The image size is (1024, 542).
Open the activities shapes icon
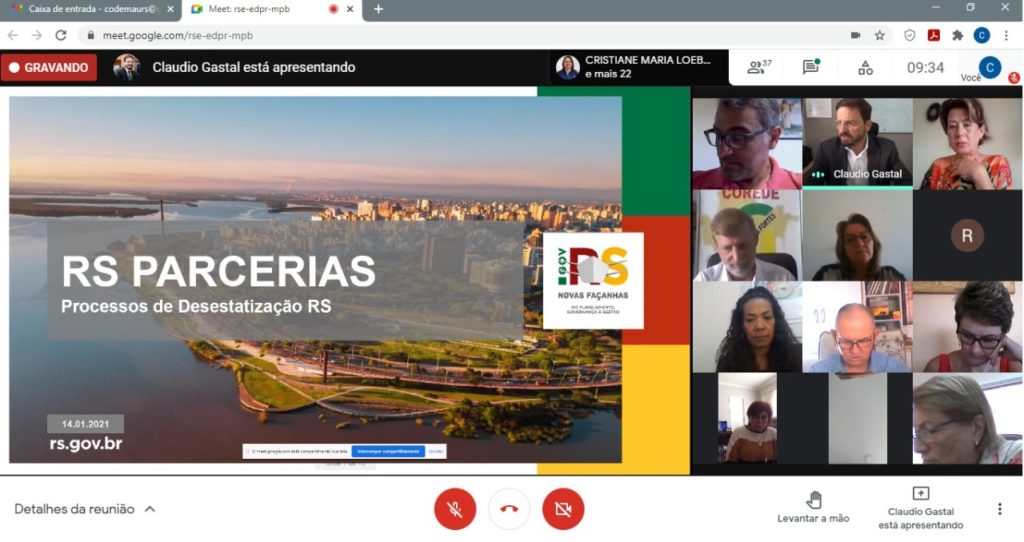coord(865,67)
